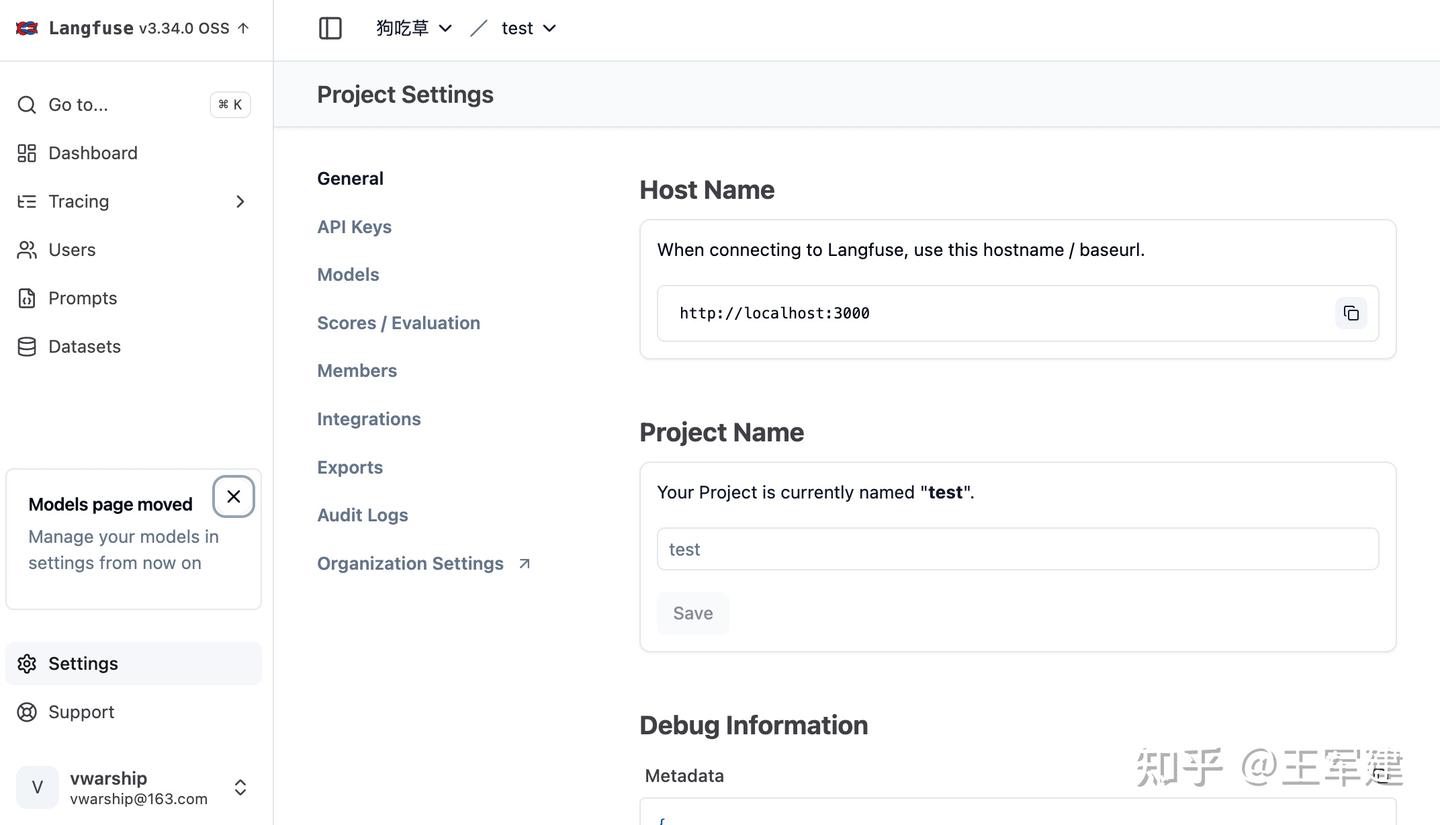Viewport: 1440px width, 825px height.
Task: Open the Audit Logs settings tab
Action: pos(362,515)
